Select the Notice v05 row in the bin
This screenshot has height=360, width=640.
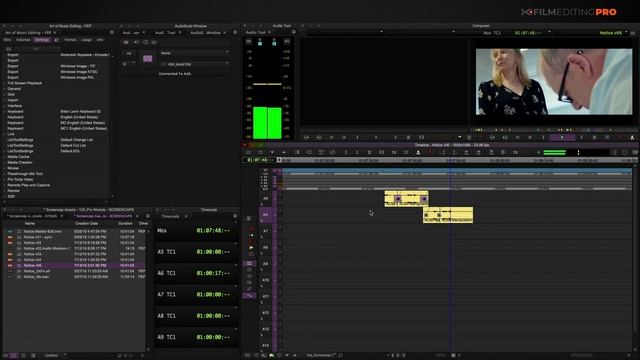click(x=74, y=265)
